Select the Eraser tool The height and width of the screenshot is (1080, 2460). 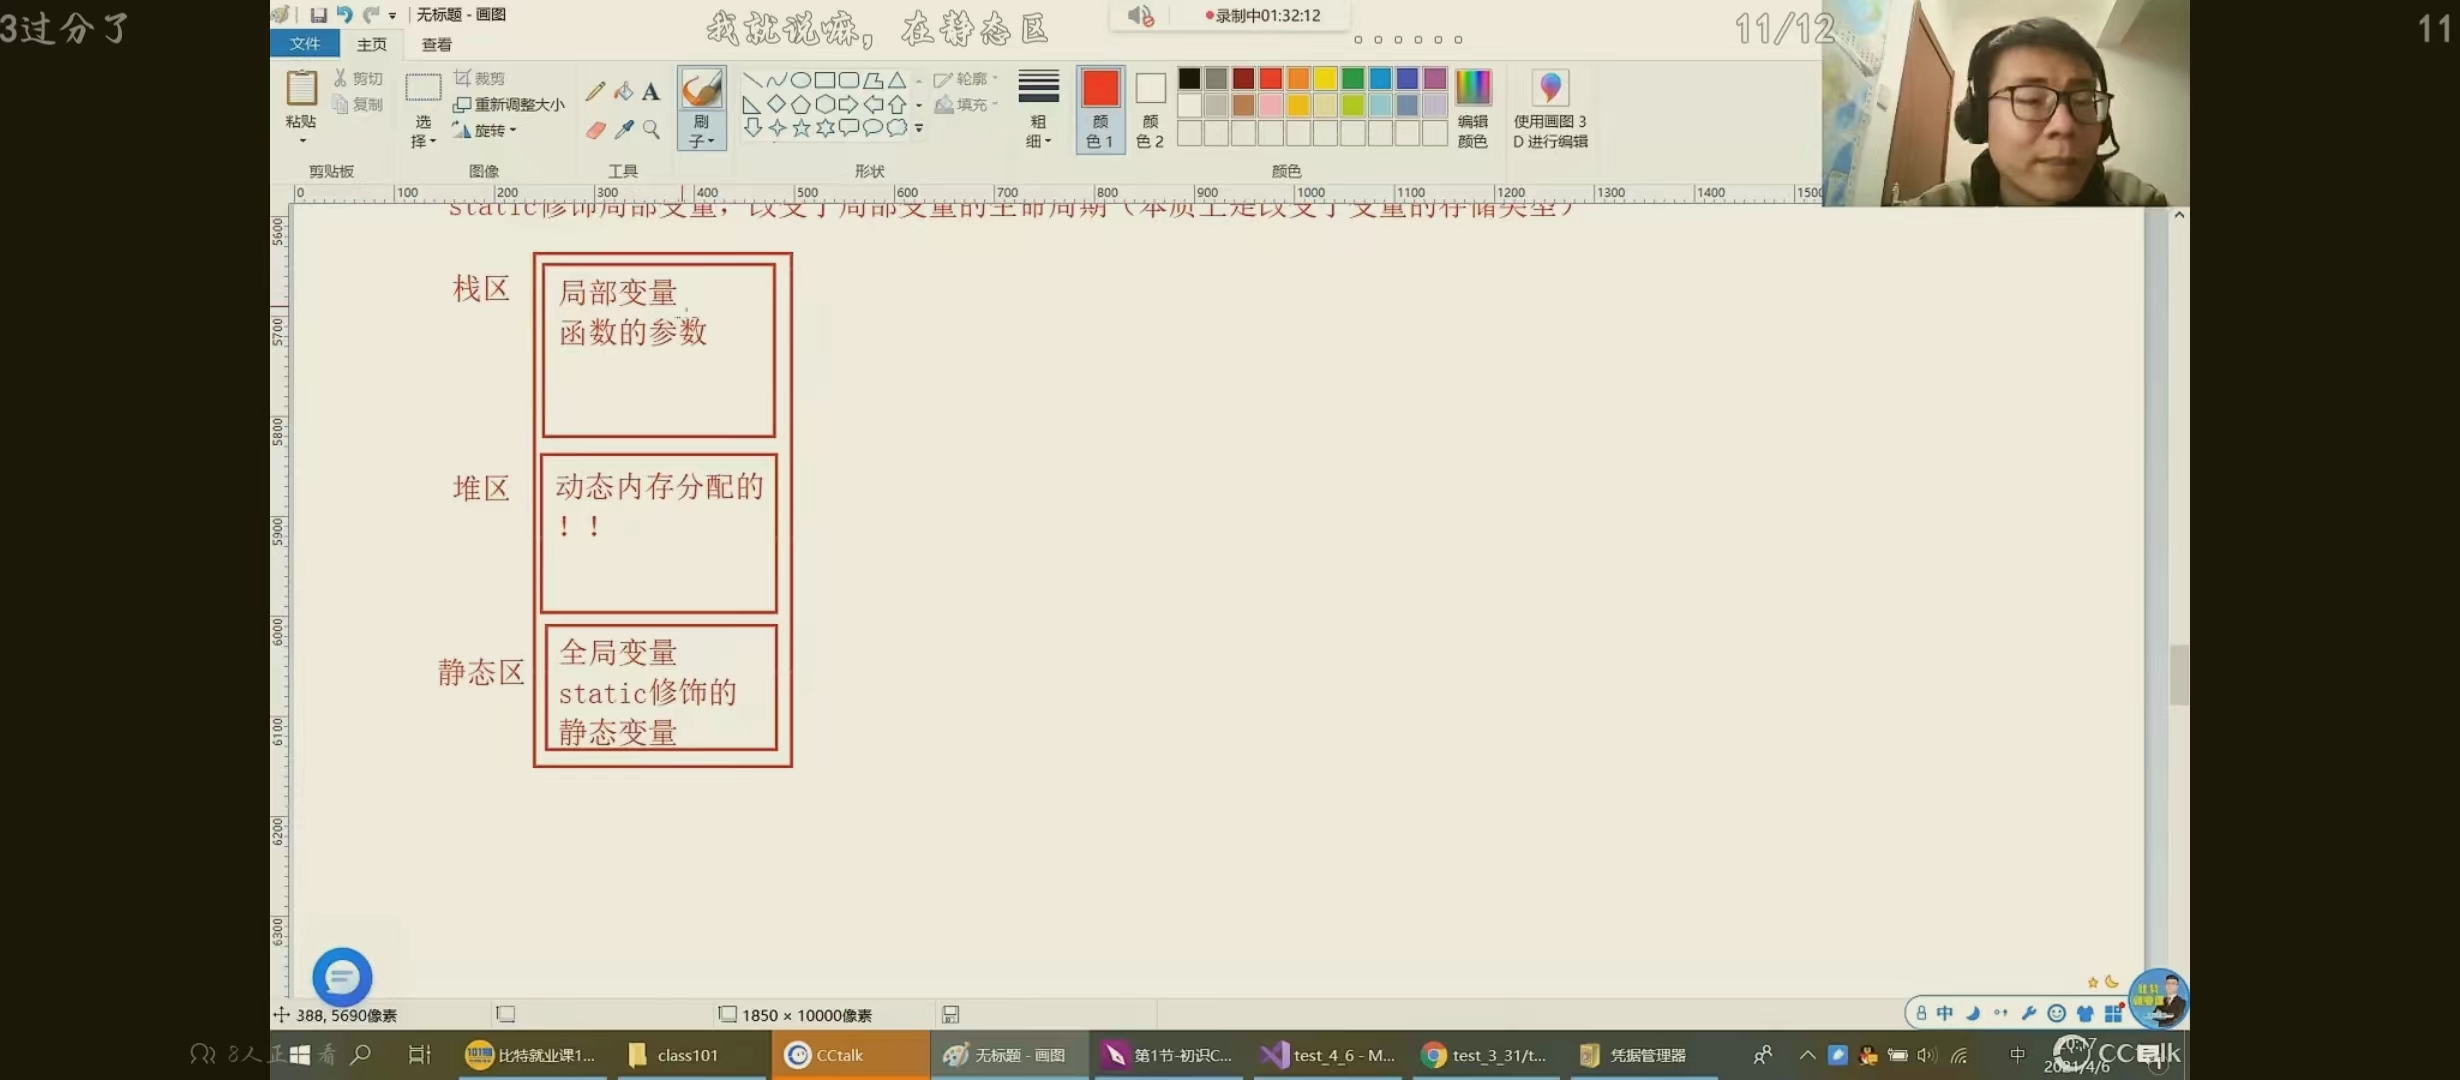(595, 130)
